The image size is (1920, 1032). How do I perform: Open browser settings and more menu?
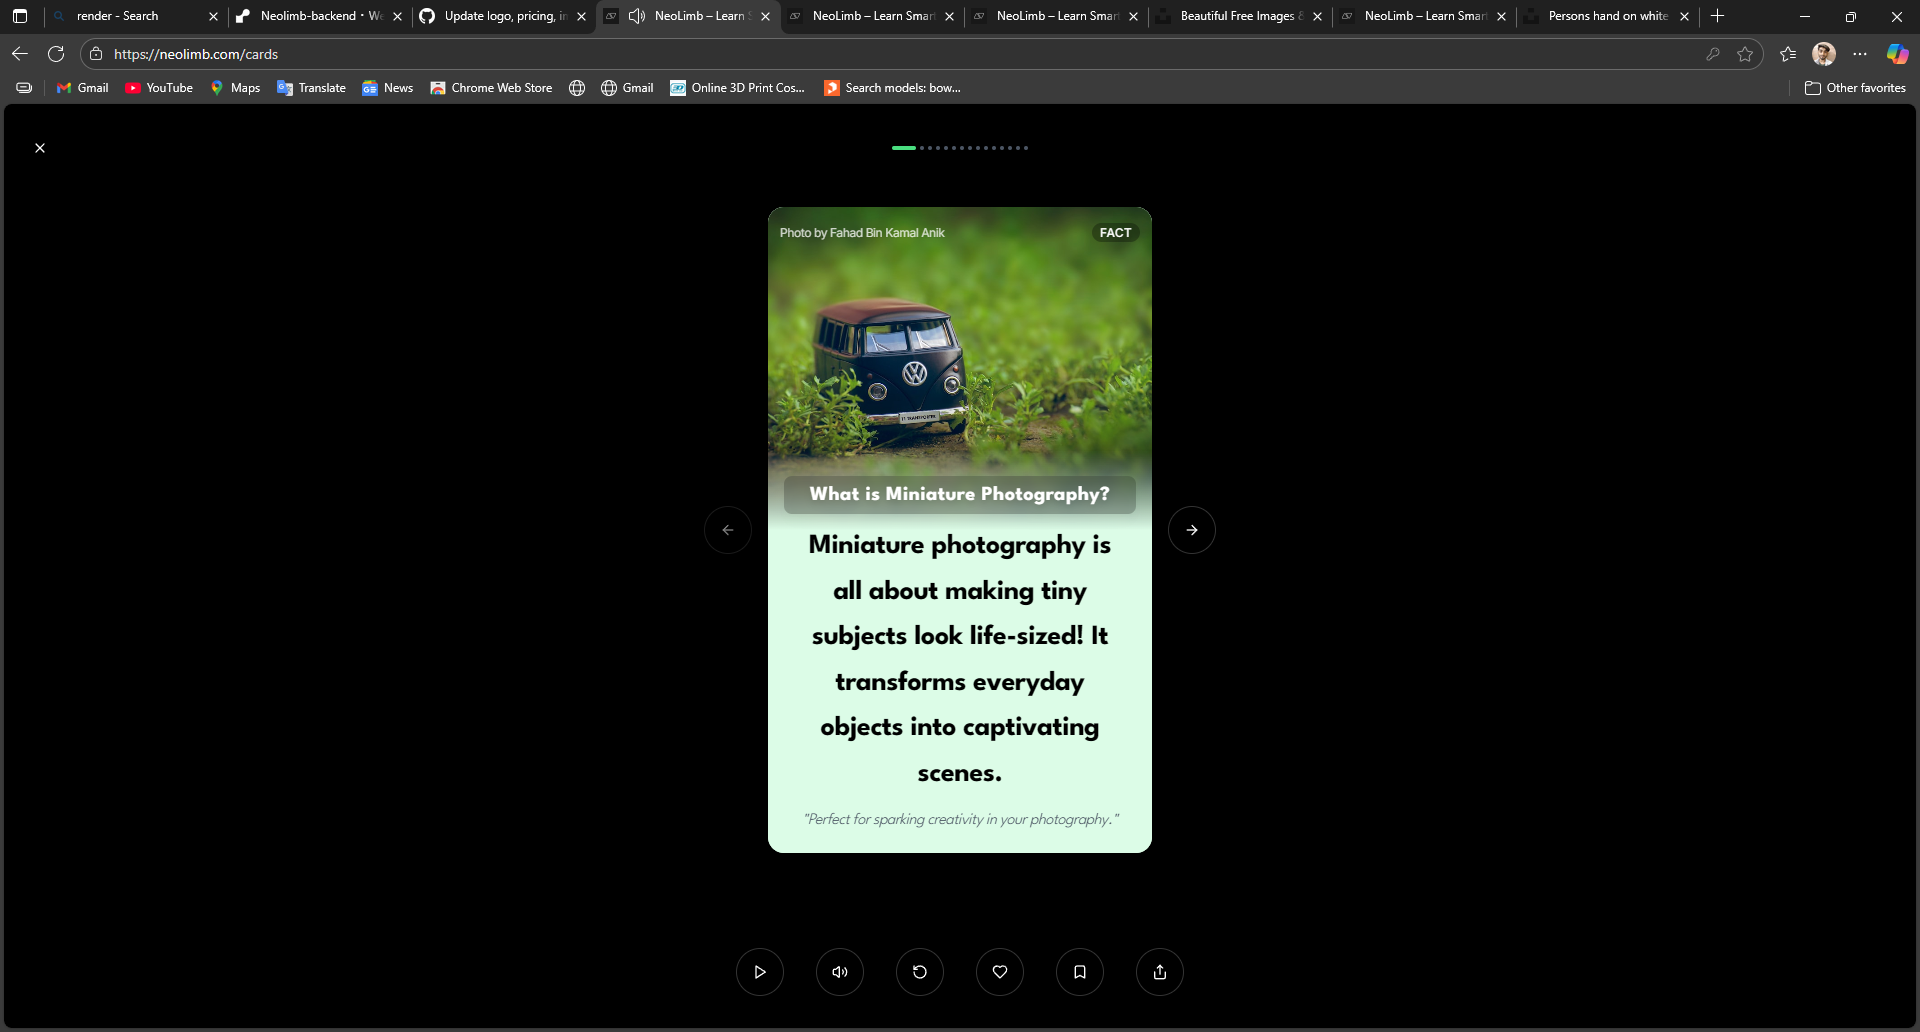[x=1860, y=54]
